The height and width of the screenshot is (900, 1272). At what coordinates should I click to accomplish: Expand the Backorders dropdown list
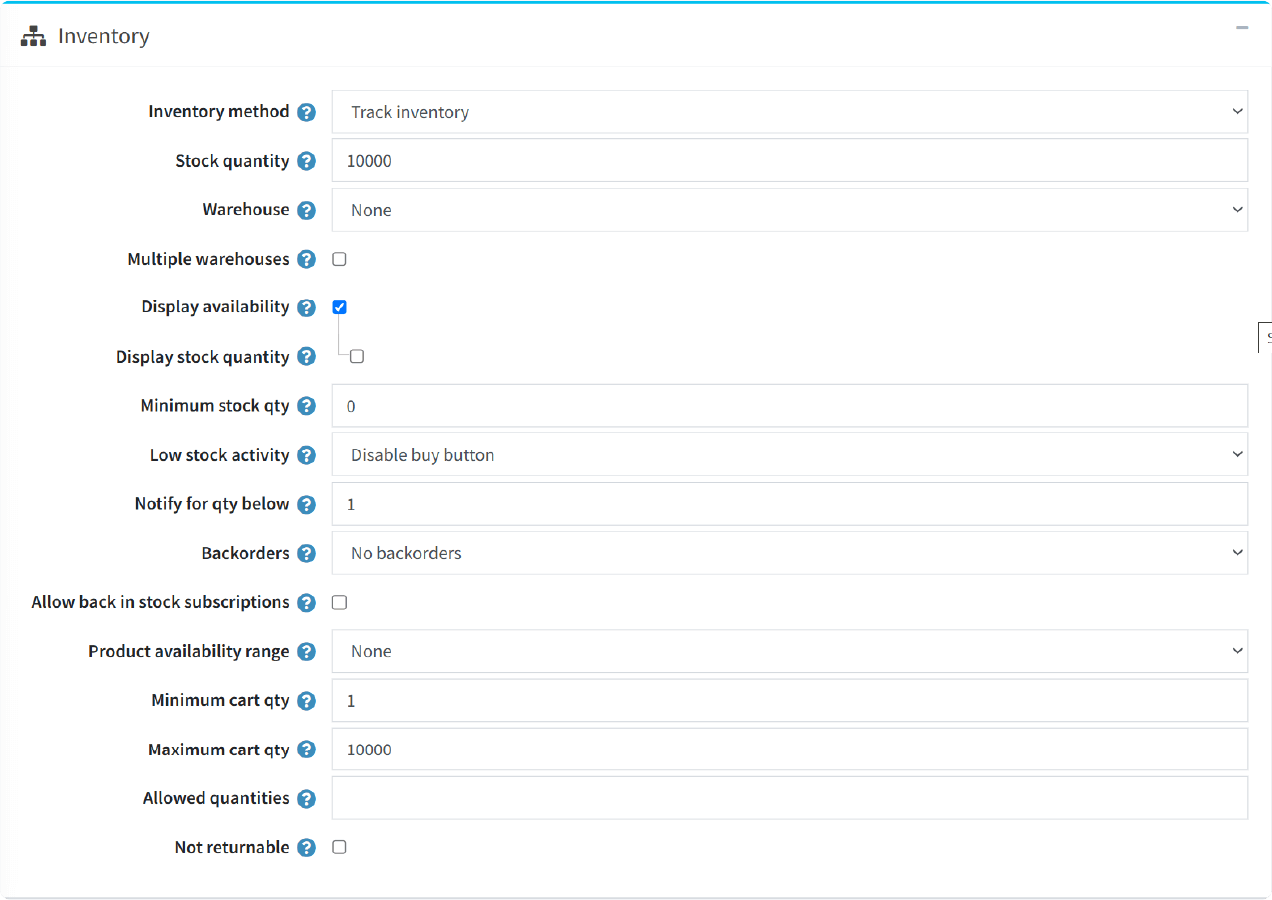(x=789, y=553)
